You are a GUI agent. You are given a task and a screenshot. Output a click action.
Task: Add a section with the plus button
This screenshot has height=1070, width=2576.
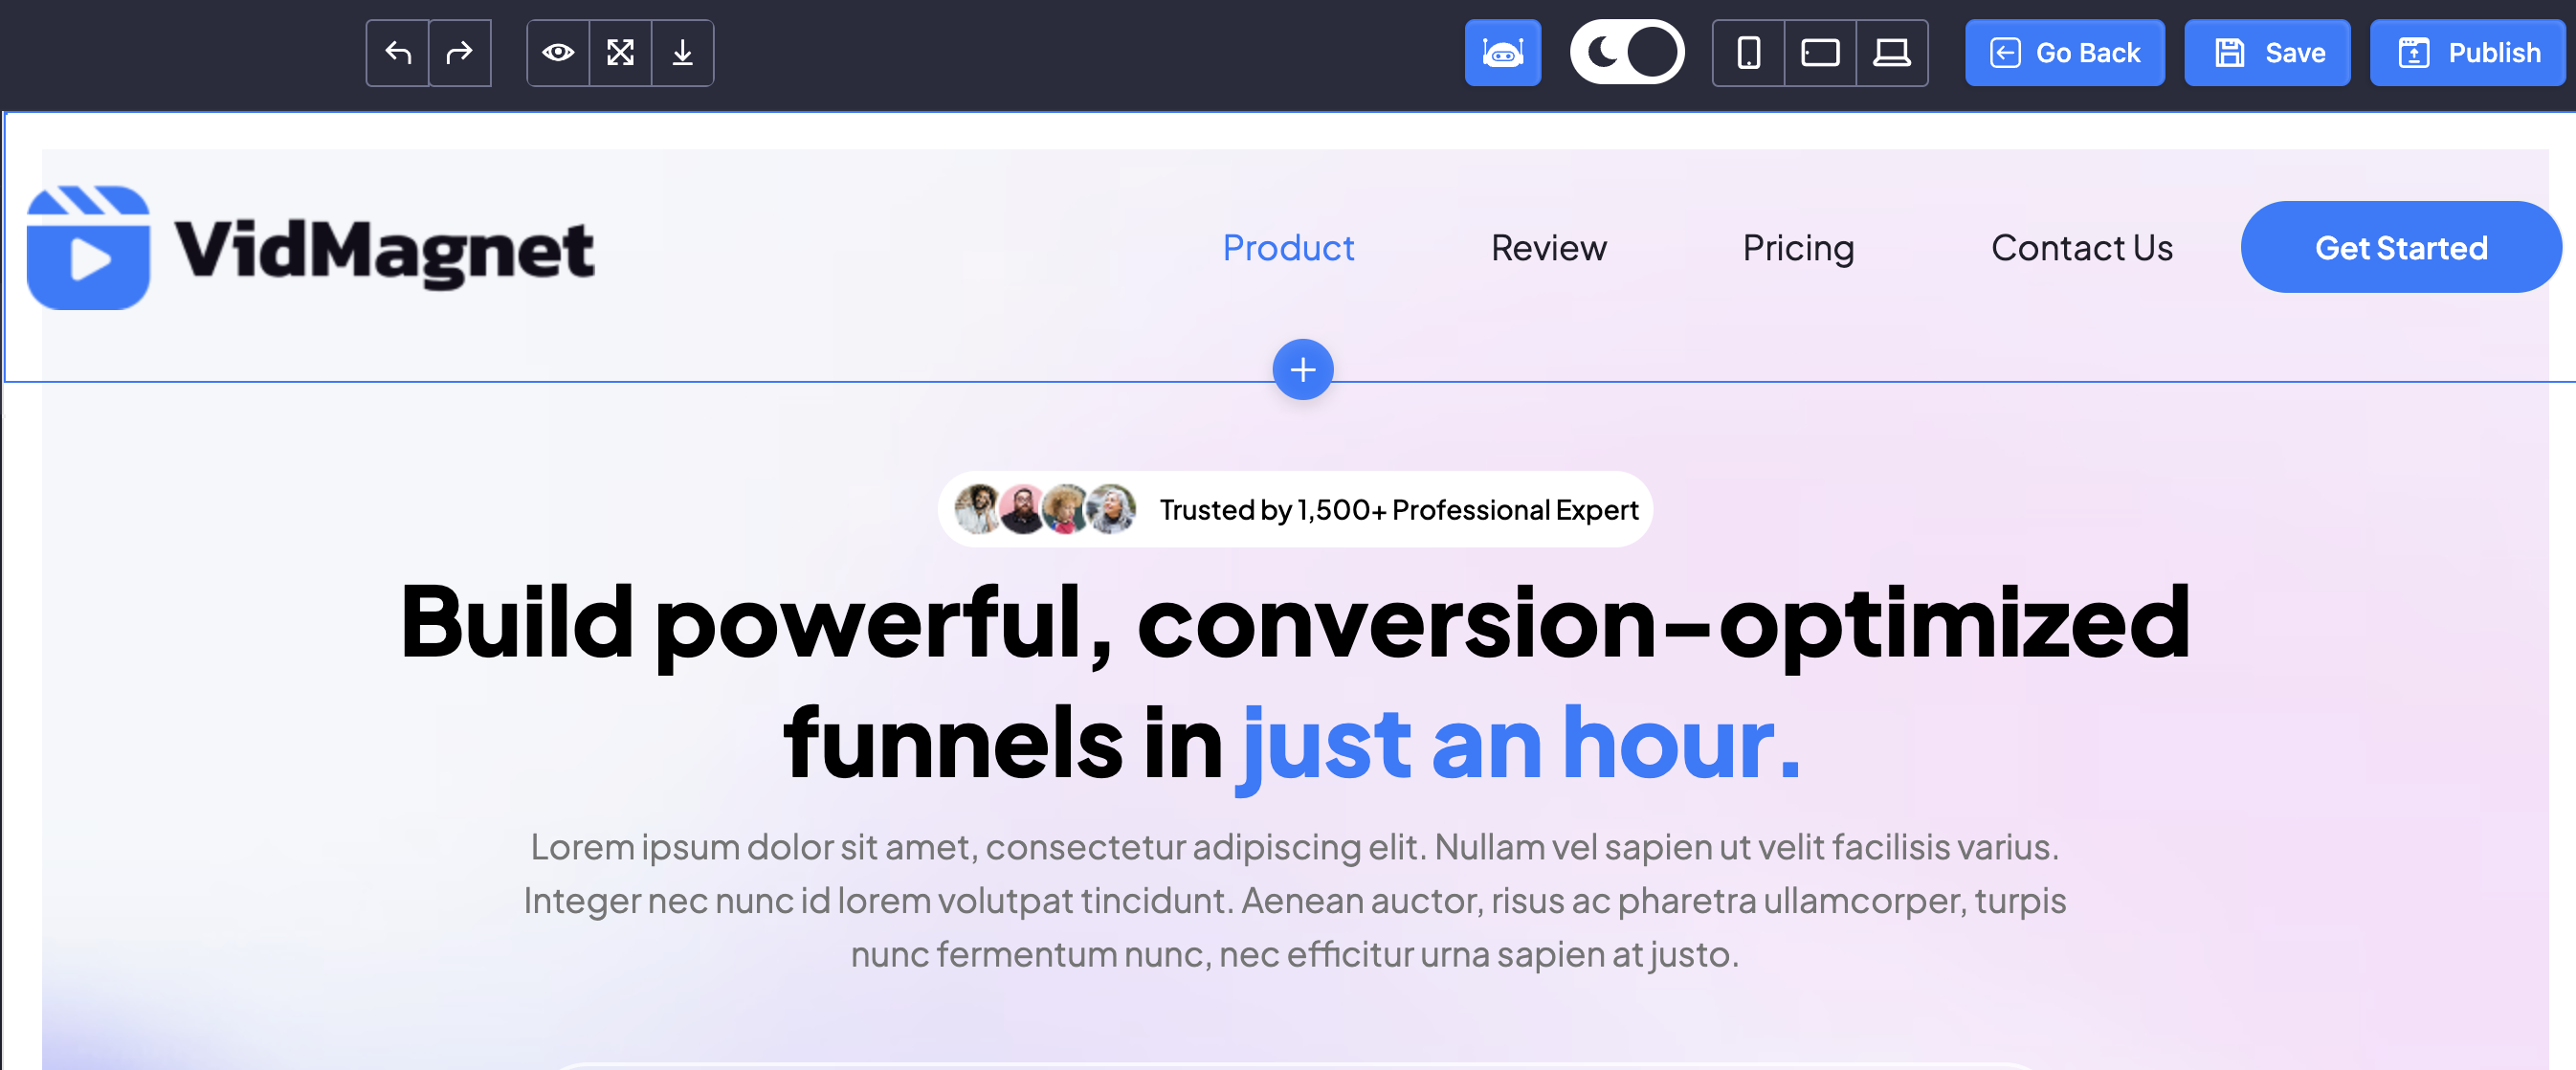(x=1302, y=370)
